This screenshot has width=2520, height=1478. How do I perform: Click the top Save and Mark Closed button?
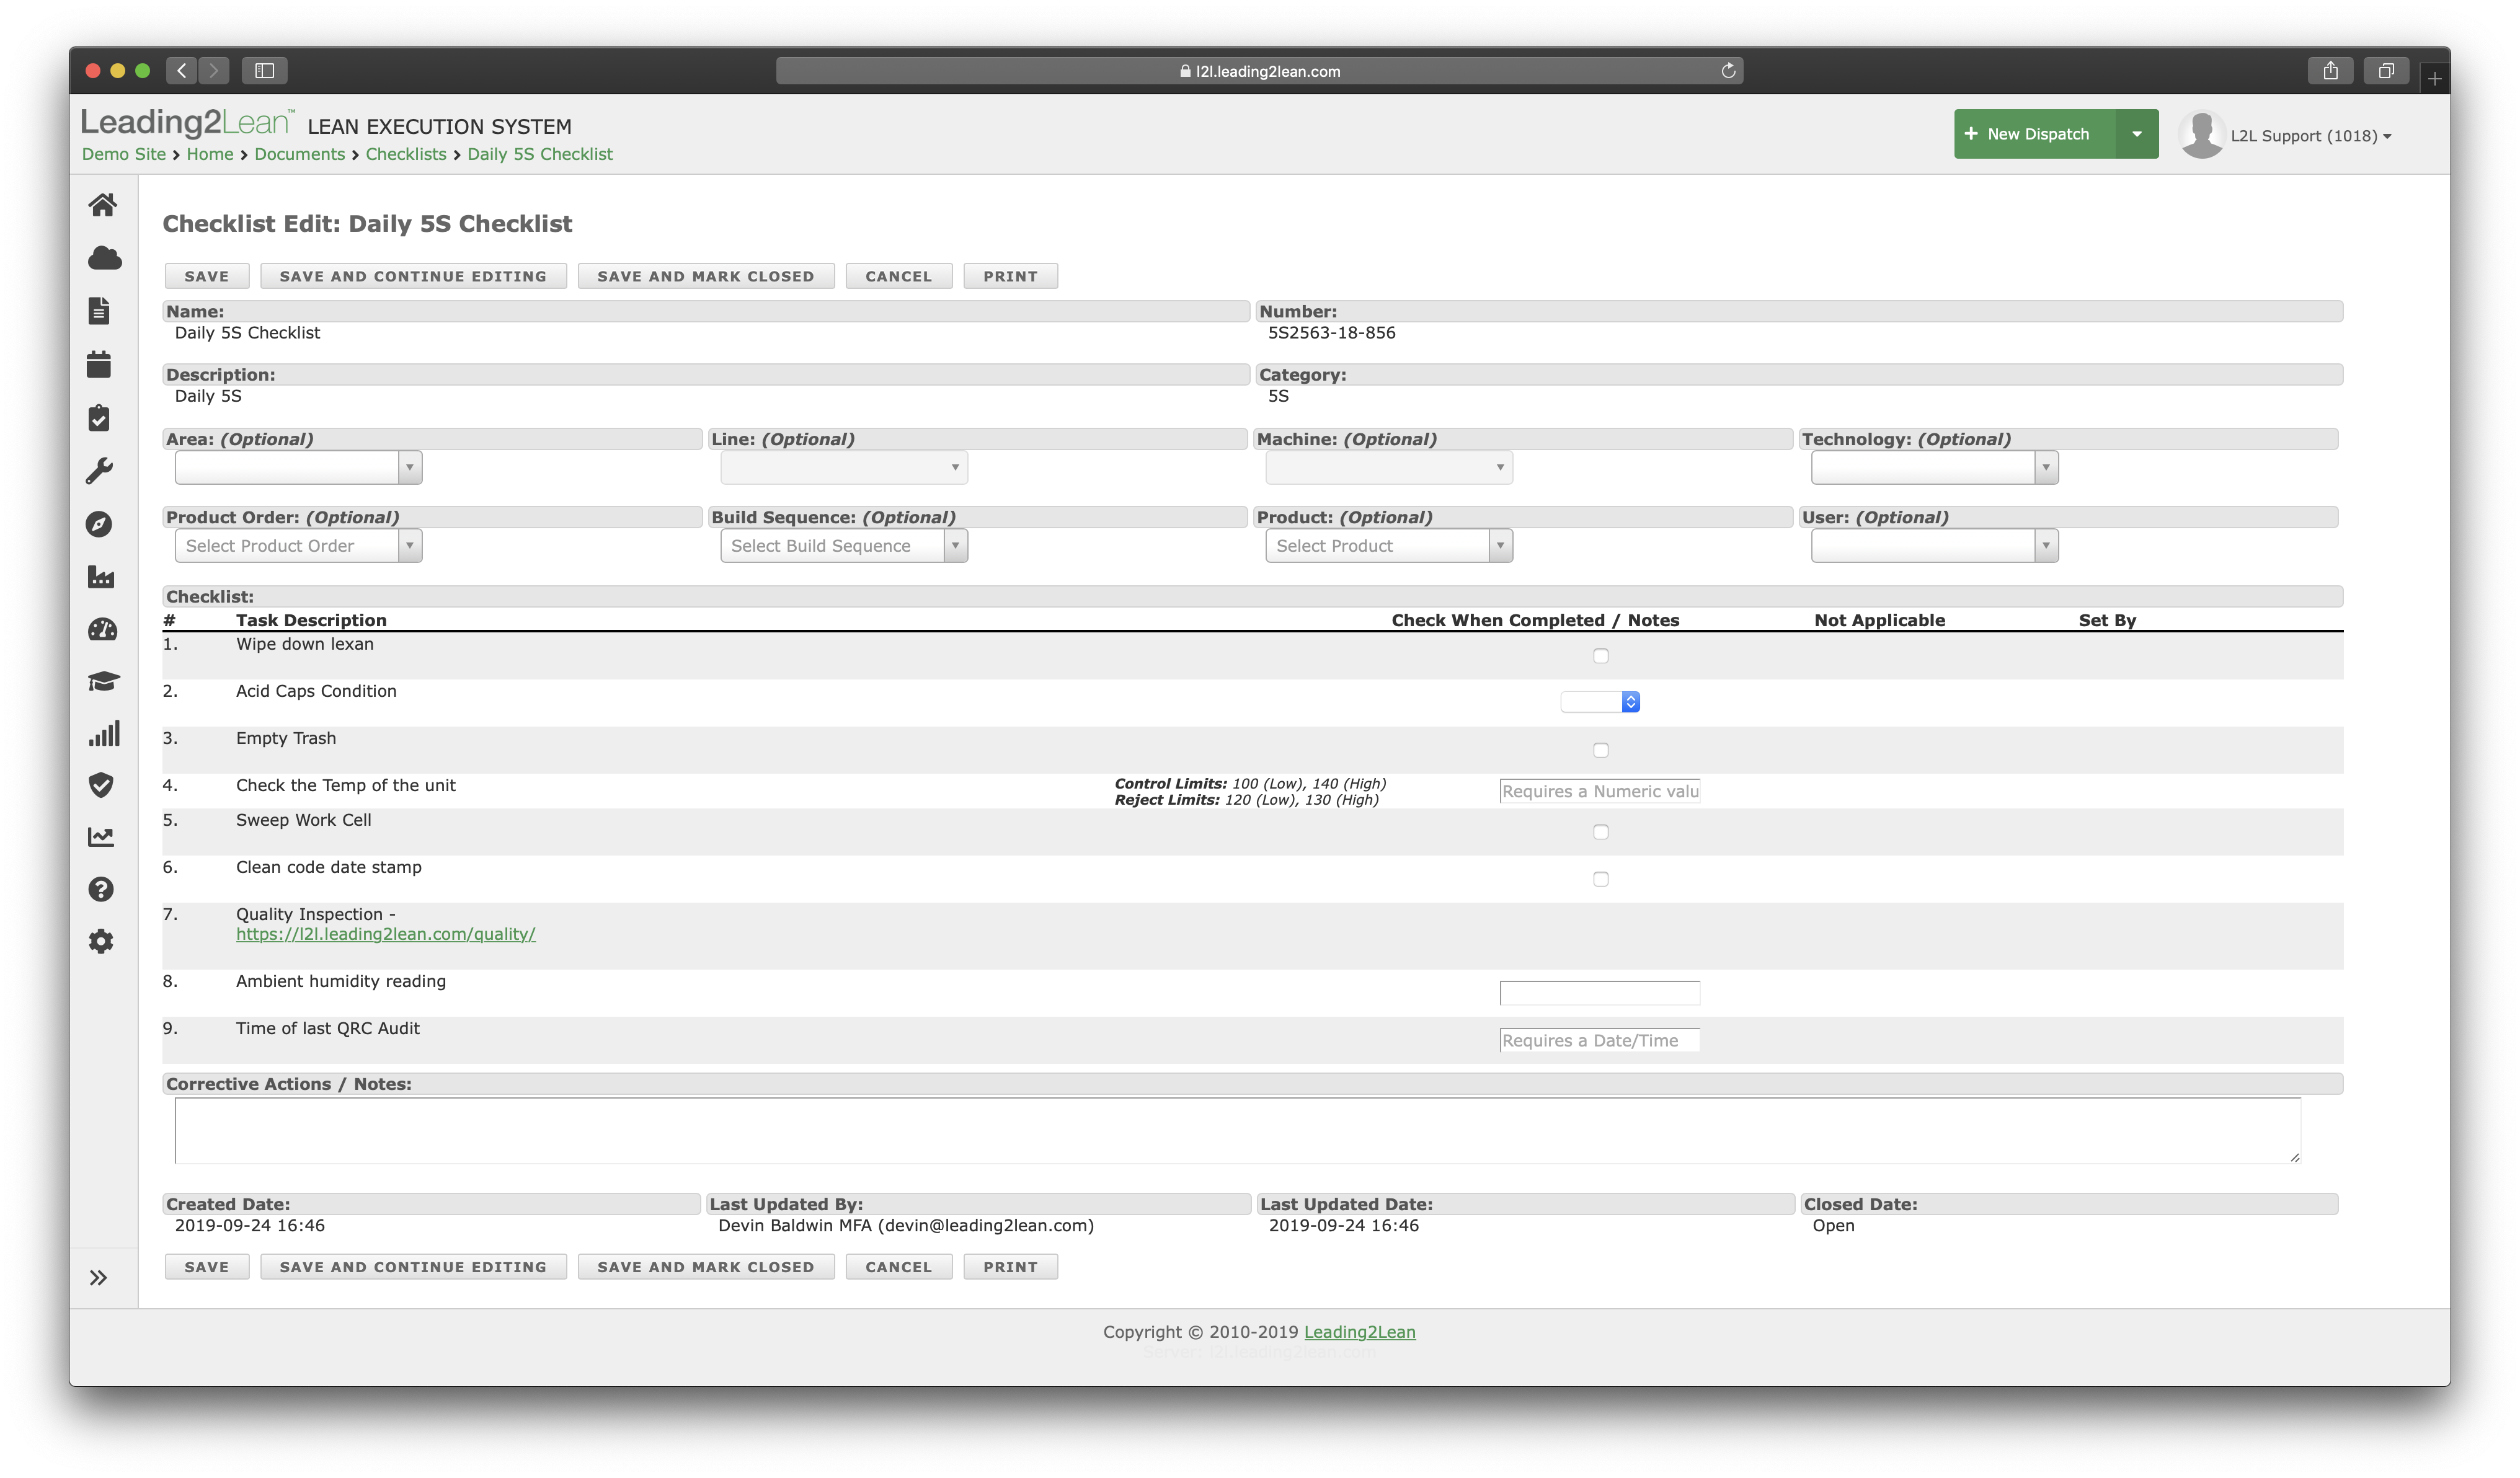pyautogui.click(x=705, y=276)
